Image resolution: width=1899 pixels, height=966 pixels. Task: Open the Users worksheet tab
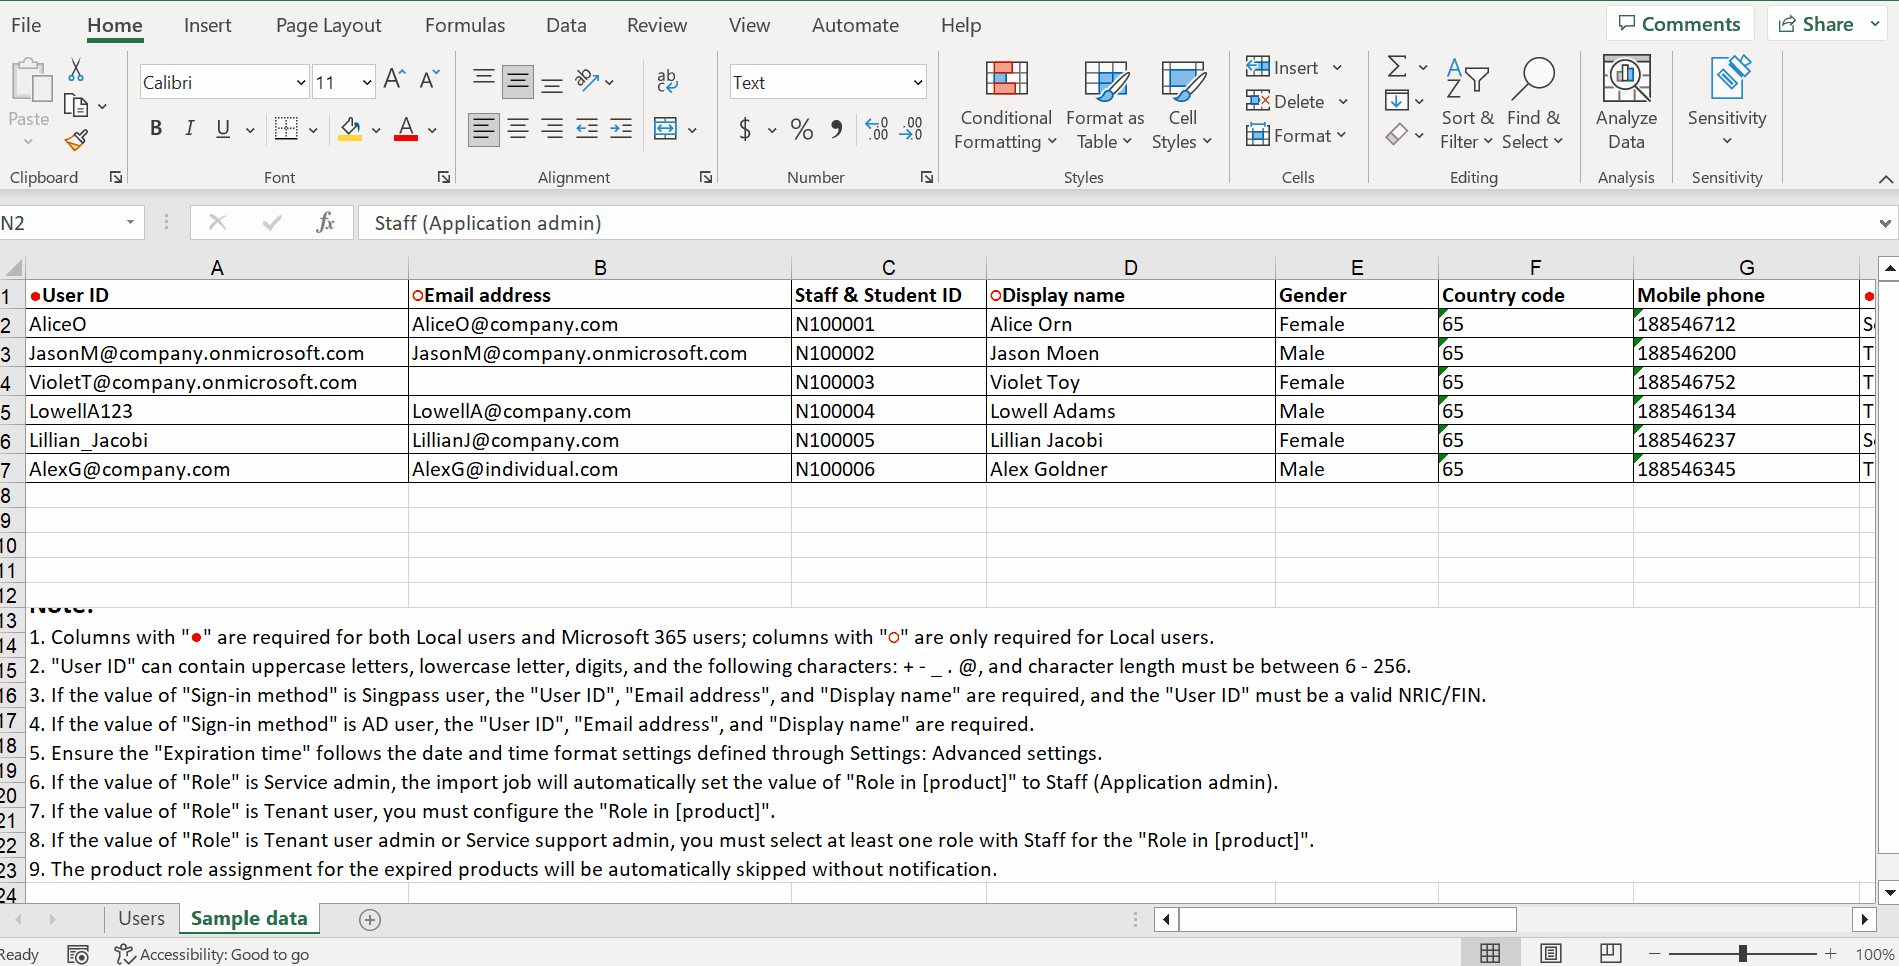pos(141,919)
